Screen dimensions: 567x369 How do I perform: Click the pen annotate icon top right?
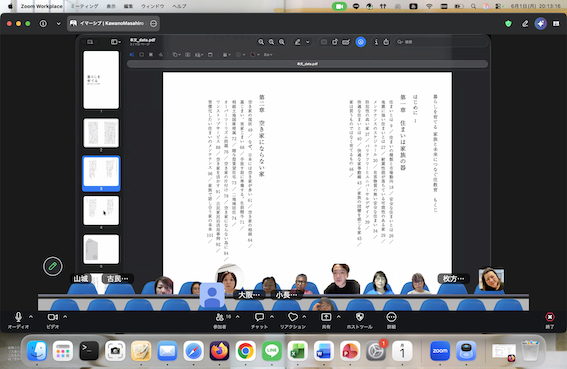[525, 24]
